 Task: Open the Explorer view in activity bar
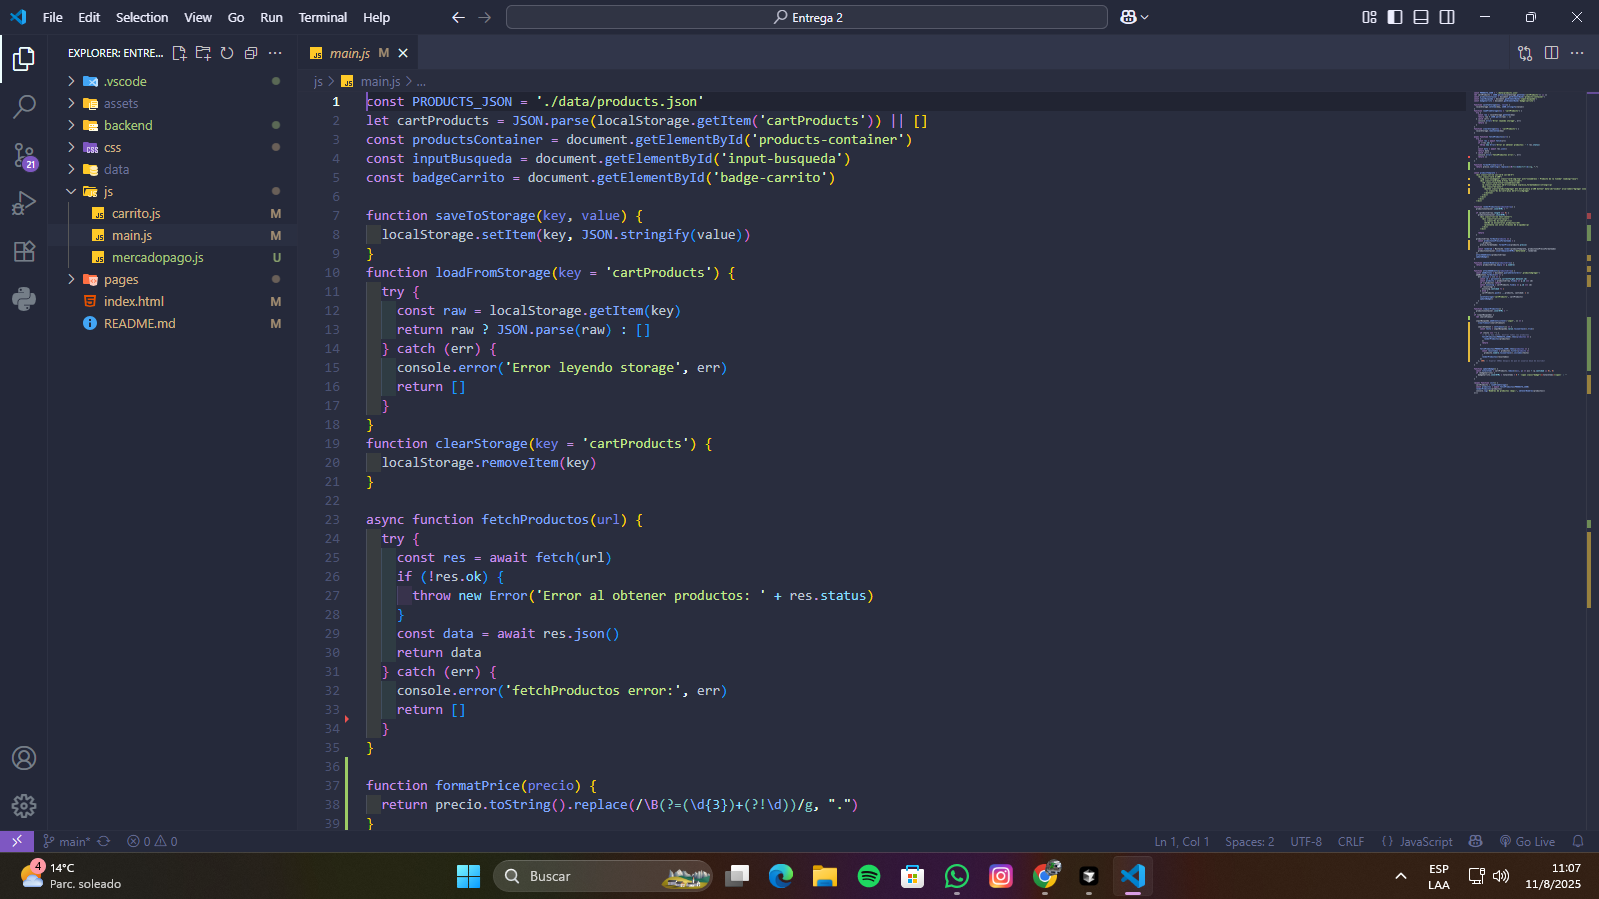click(24, 60)
